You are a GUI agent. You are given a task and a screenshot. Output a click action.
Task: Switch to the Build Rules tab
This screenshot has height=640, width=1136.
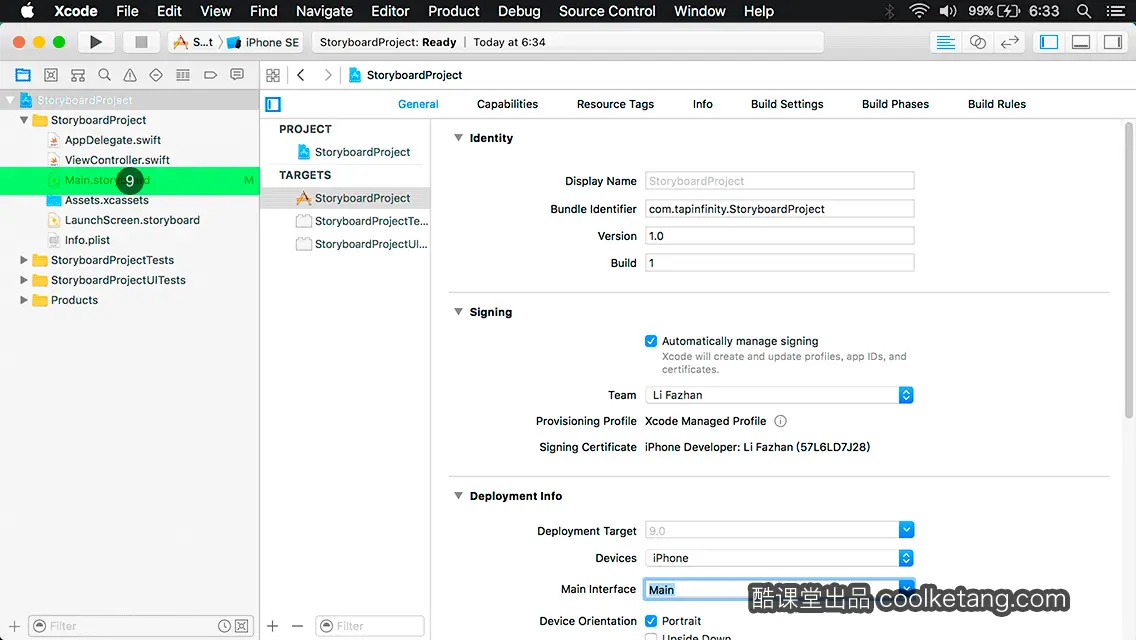996,104
